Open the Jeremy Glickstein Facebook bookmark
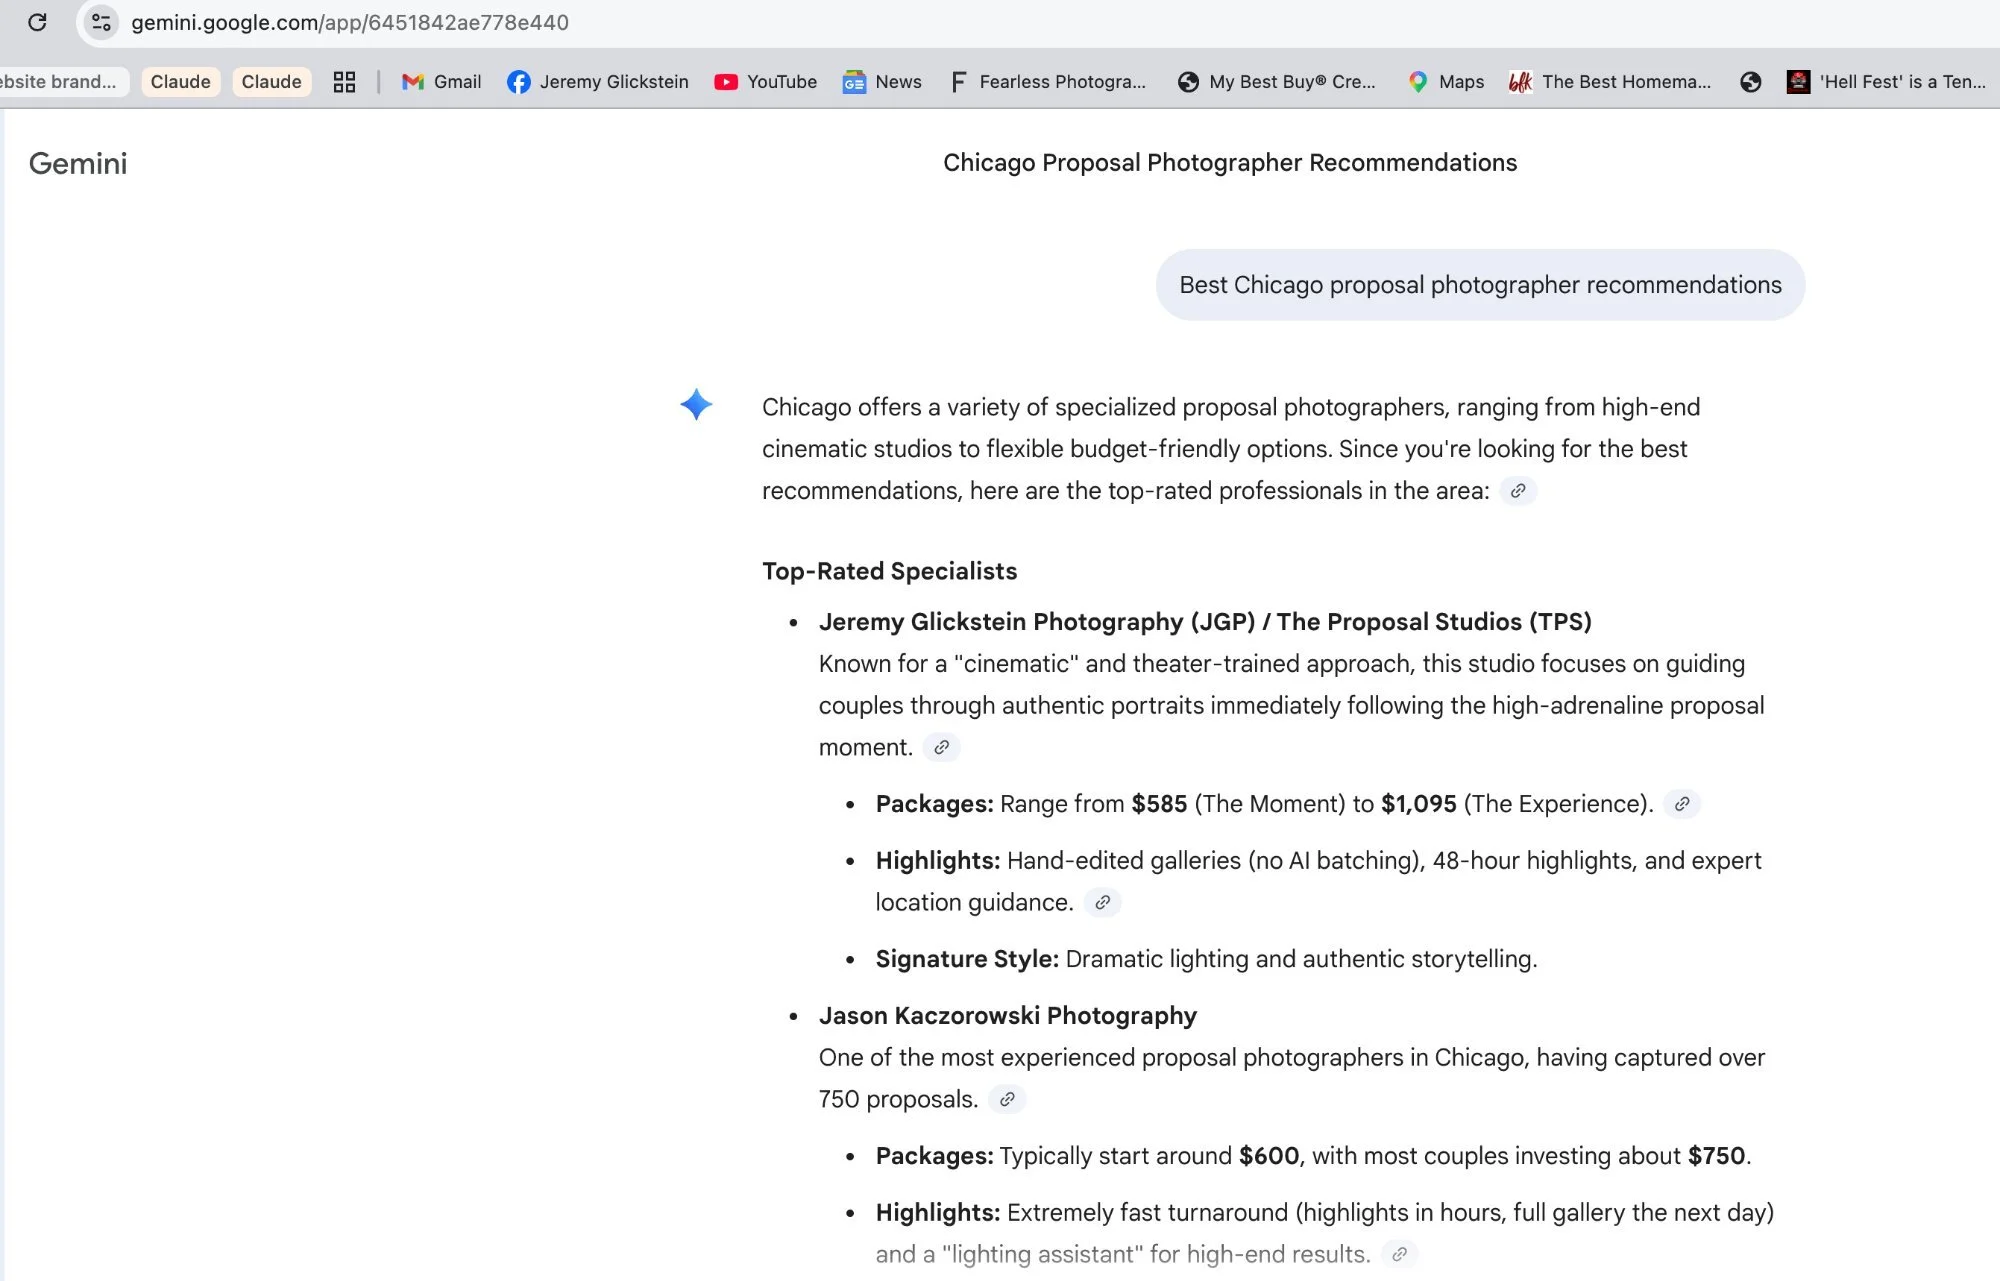 coord(597,82)
